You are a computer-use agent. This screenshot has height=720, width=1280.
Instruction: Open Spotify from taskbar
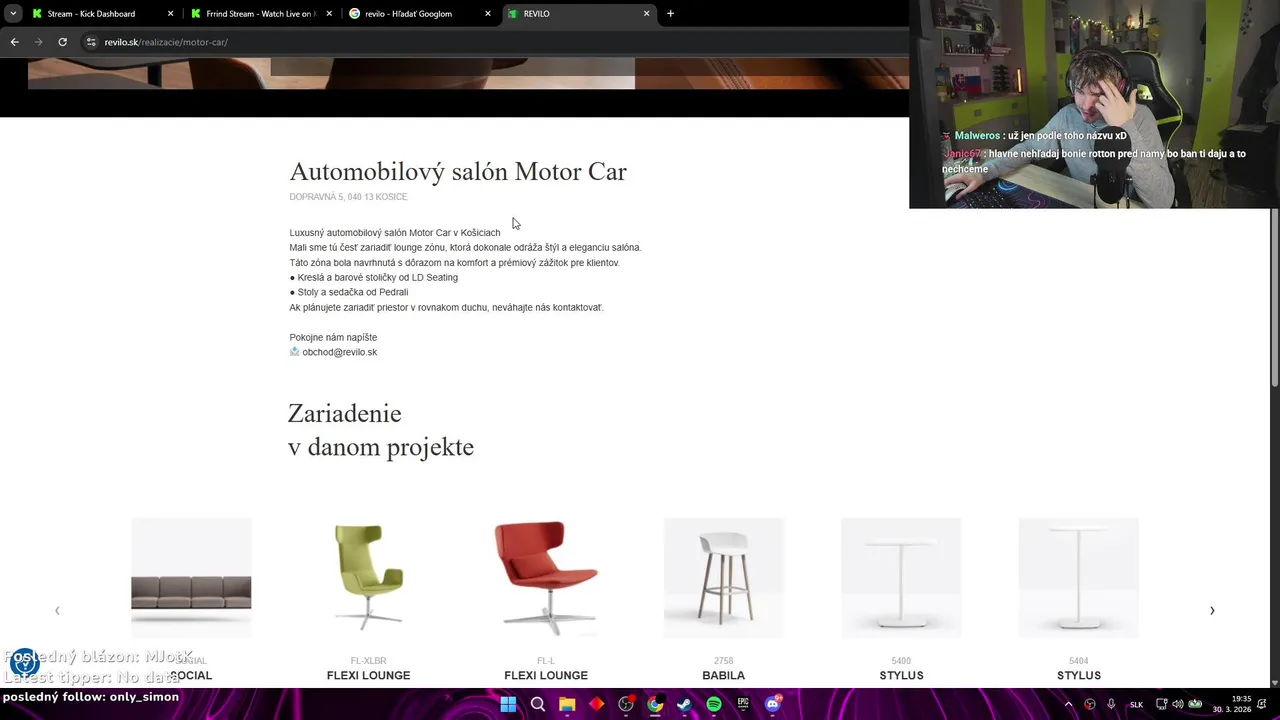click(714, 704)
